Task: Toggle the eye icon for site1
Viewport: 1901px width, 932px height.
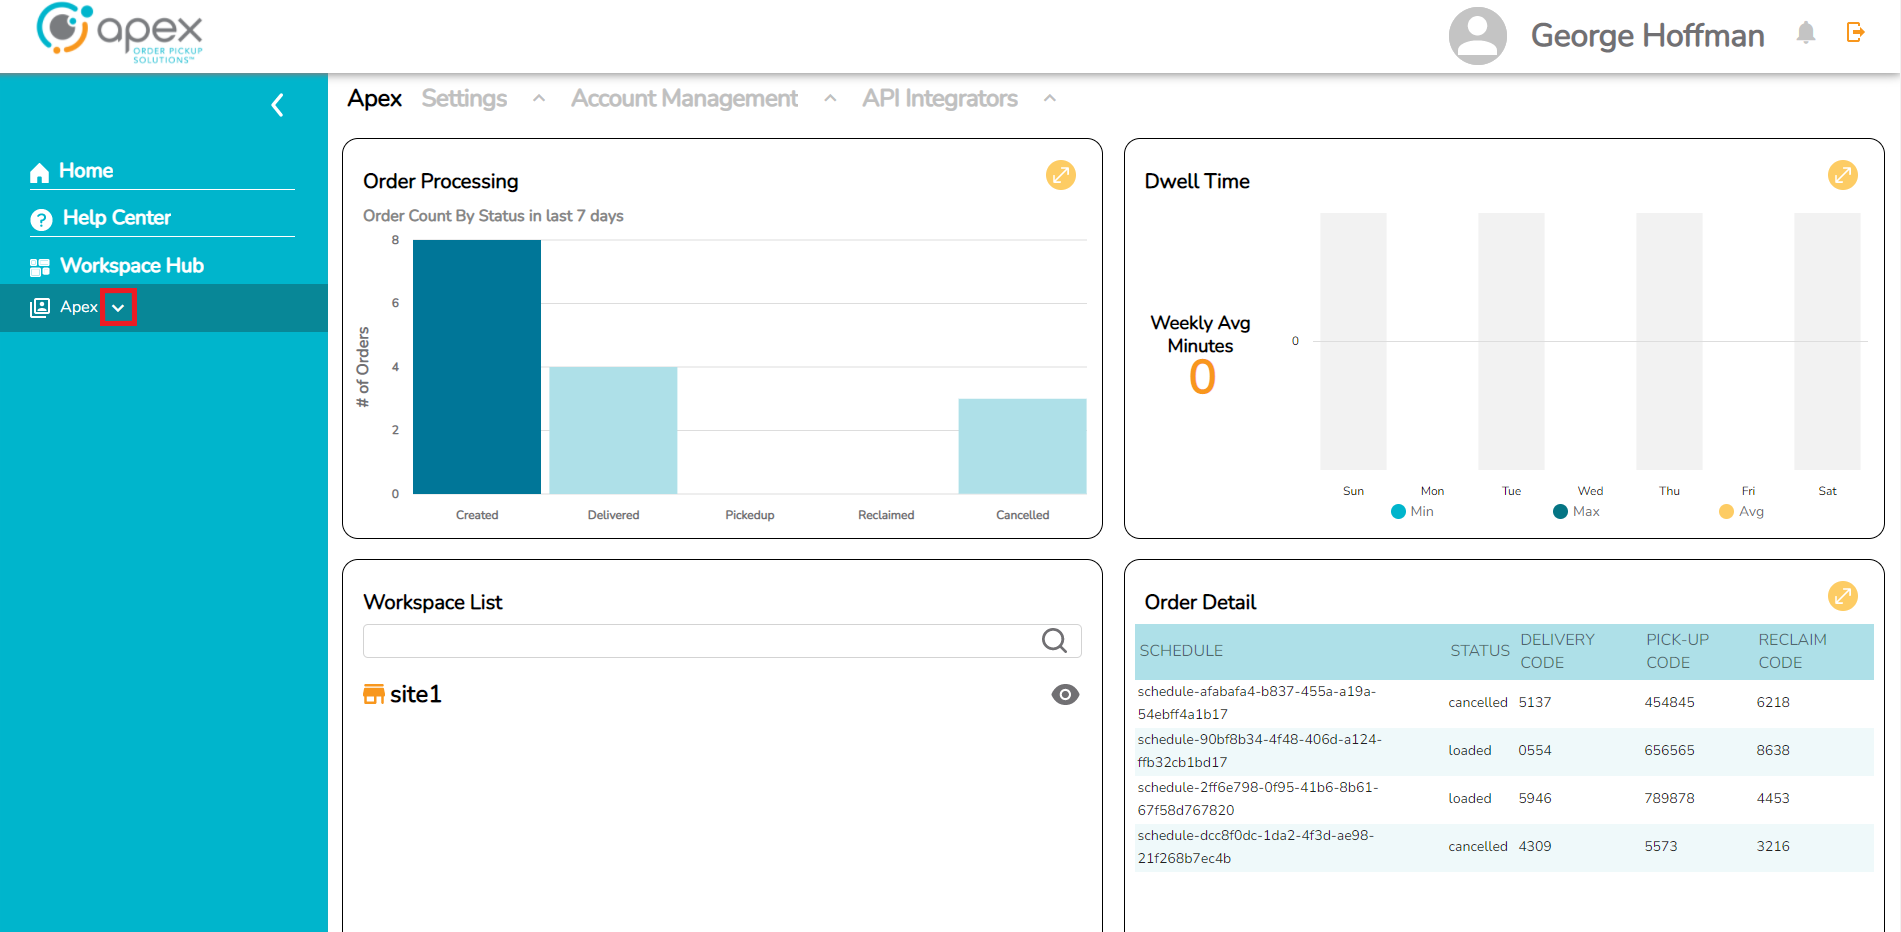Action: [1065, 695]
